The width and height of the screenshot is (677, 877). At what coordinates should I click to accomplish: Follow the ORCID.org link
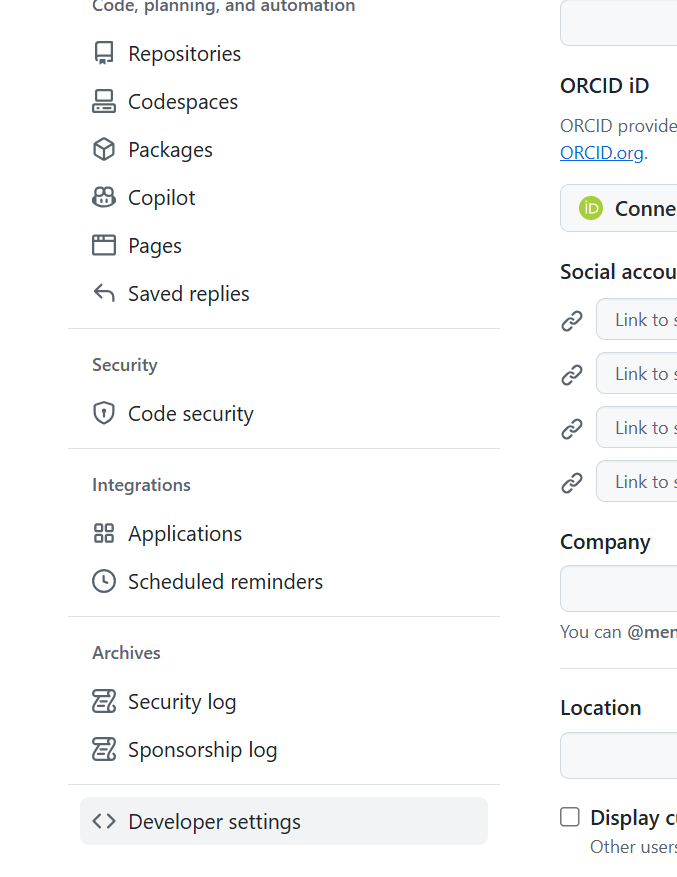pos(602,153)
